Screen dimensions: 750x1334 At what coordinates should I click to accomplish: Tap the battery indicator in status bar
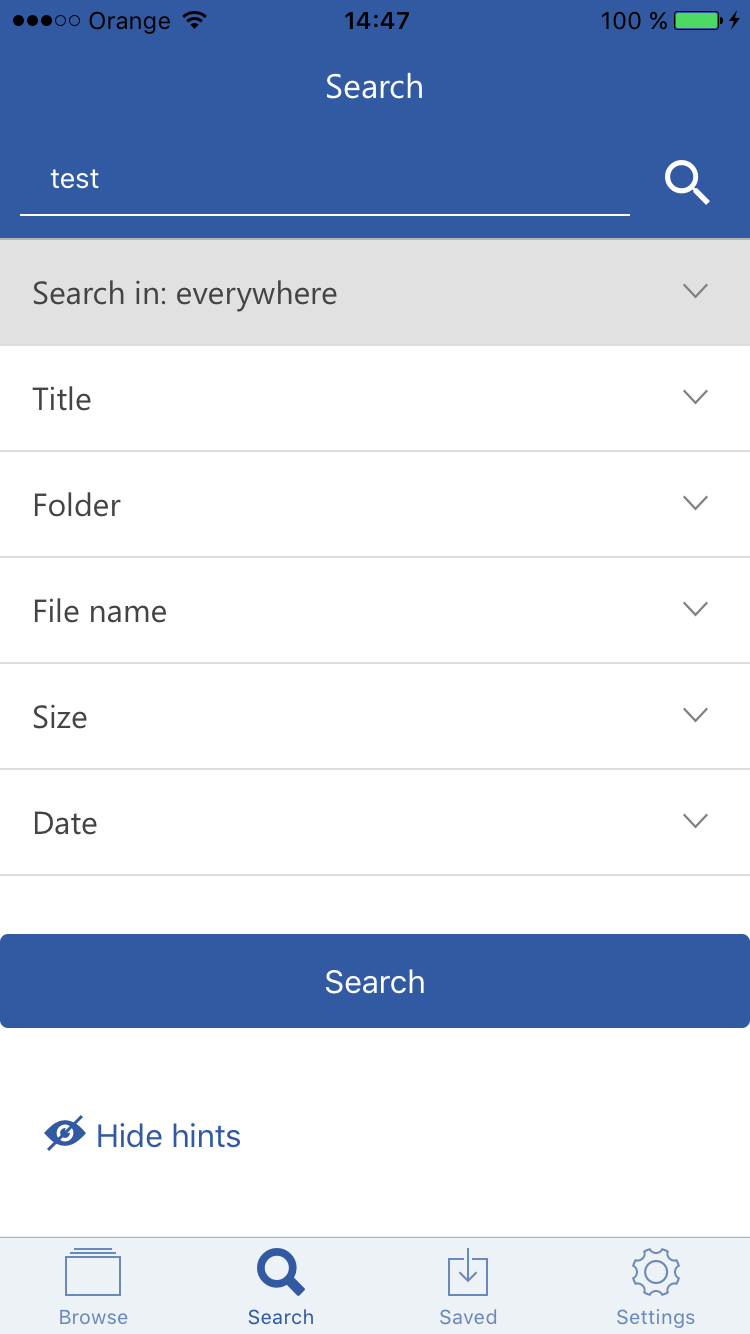point(698,20)
